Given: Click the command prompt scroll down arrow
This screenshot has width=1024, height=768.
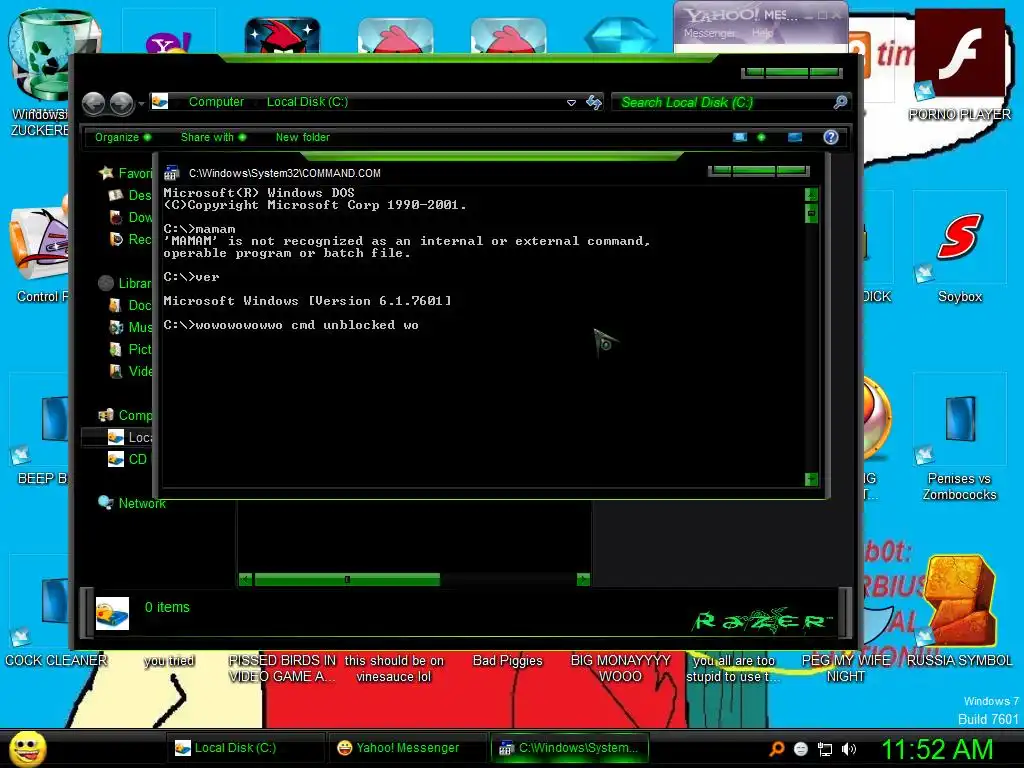Looking at the screenshot, I should [811, 479].
